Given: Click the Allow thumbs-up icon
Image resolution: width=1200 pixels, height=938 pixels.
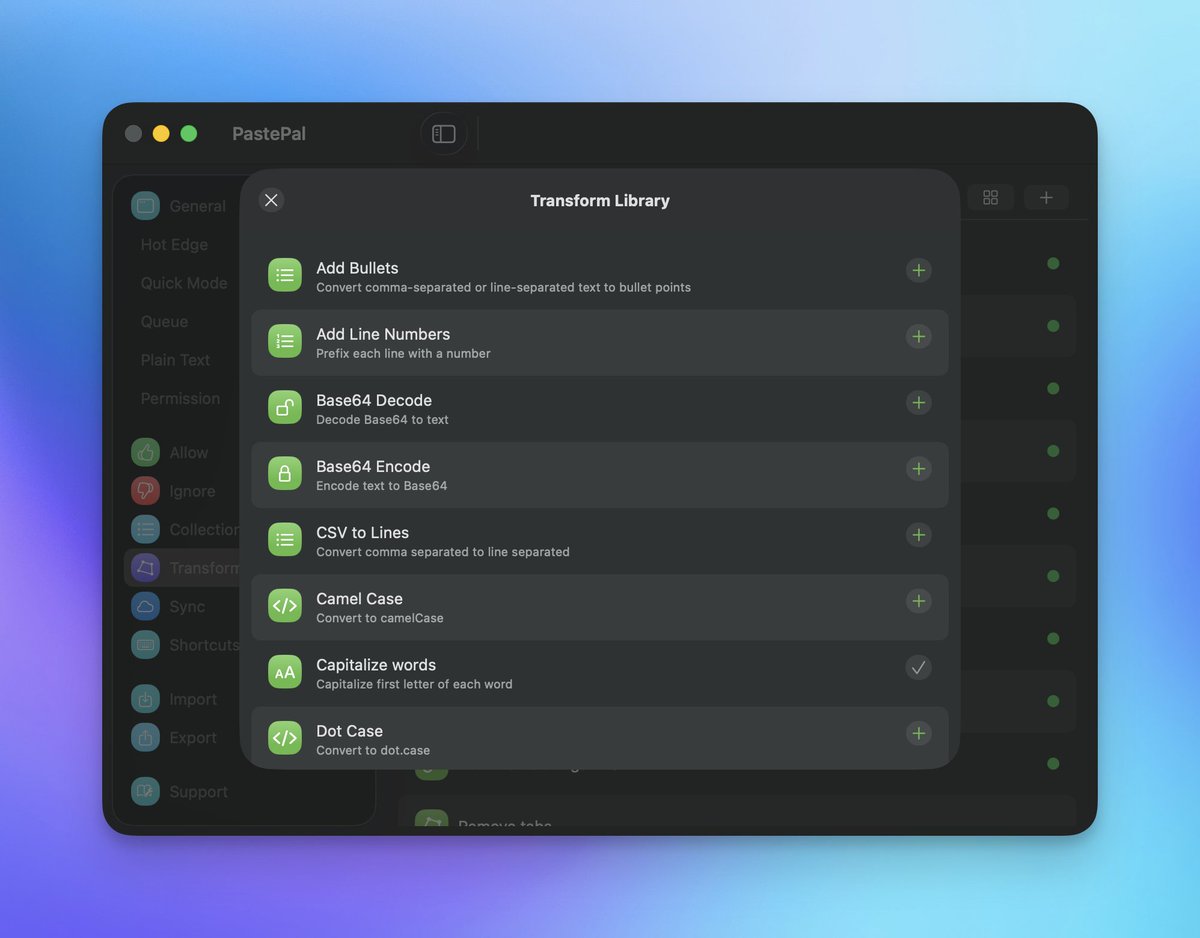Looking at the screenshot, I should (145, 452).
